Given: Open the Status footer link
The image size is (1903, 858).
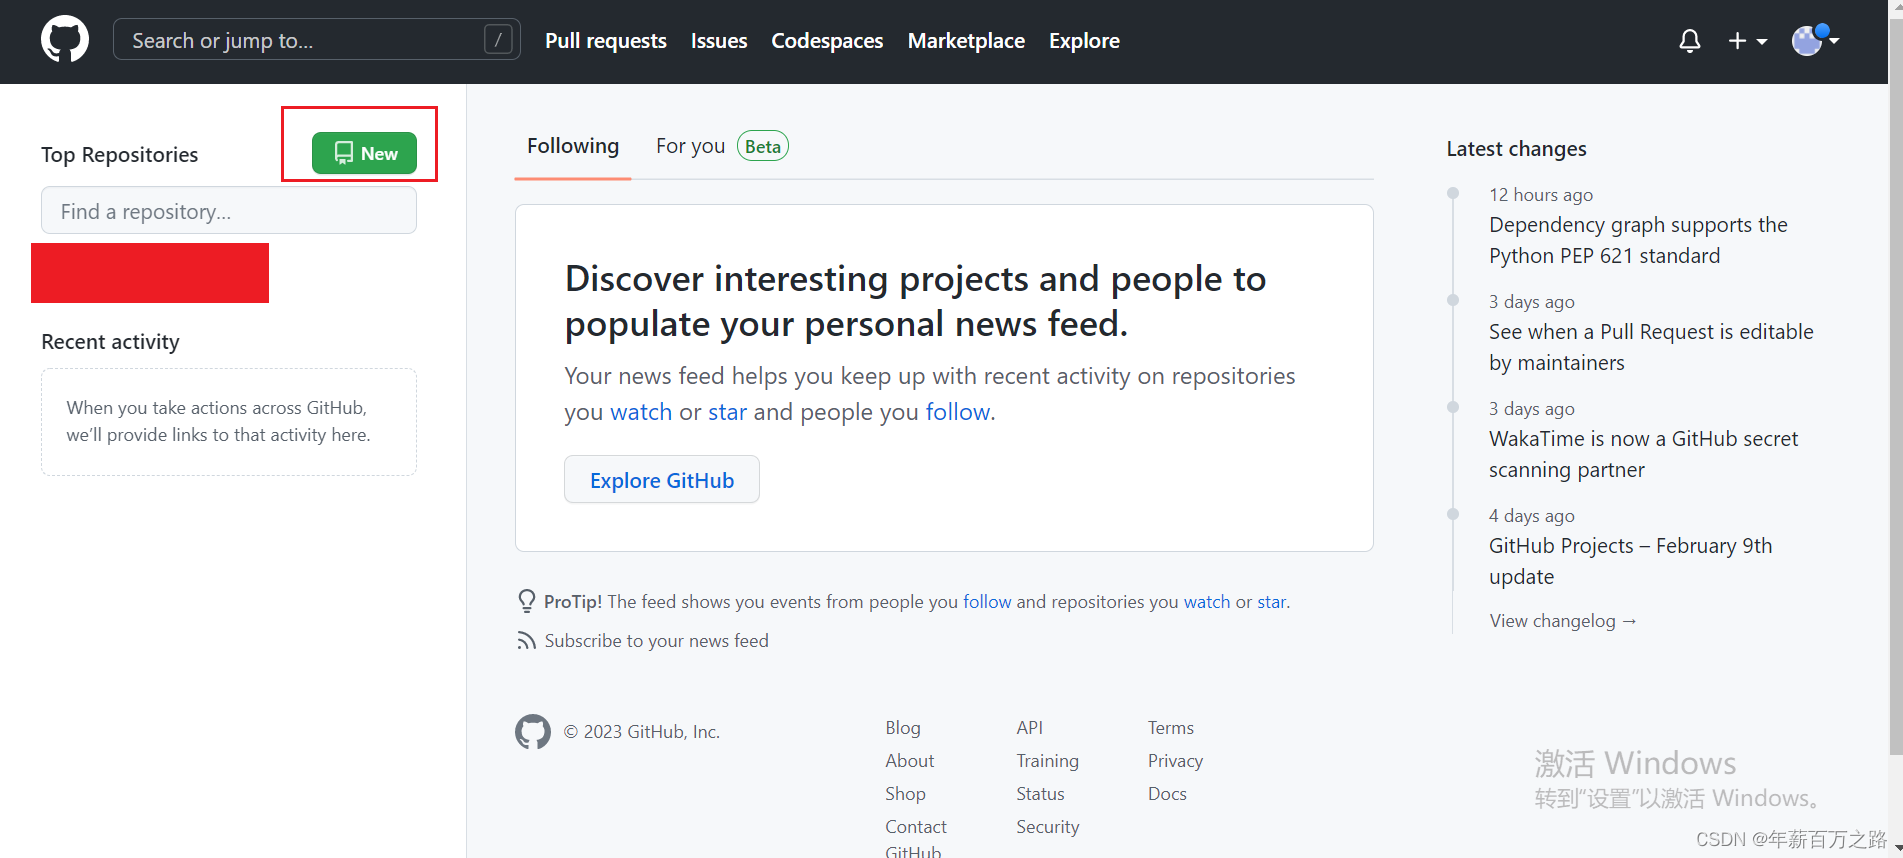Looking at the screenshot, I should click(1040, 794).
